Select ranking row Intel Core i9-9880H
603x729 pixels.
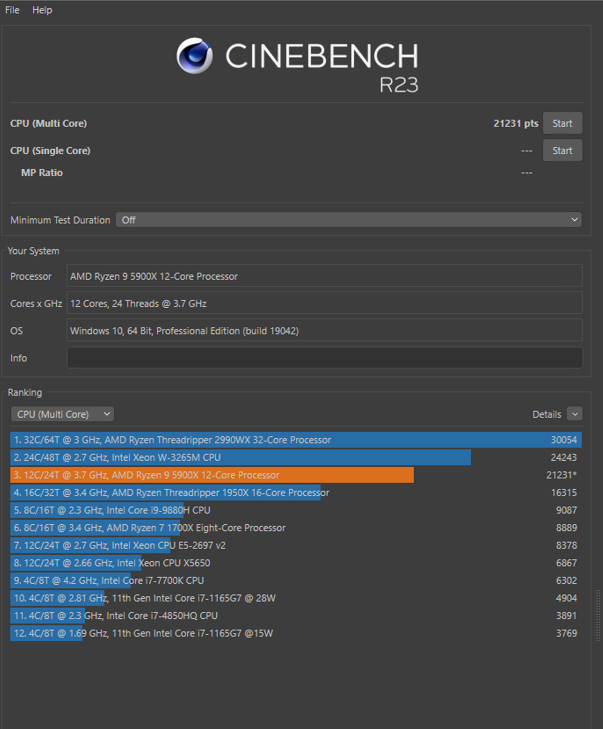click(296, 510)
